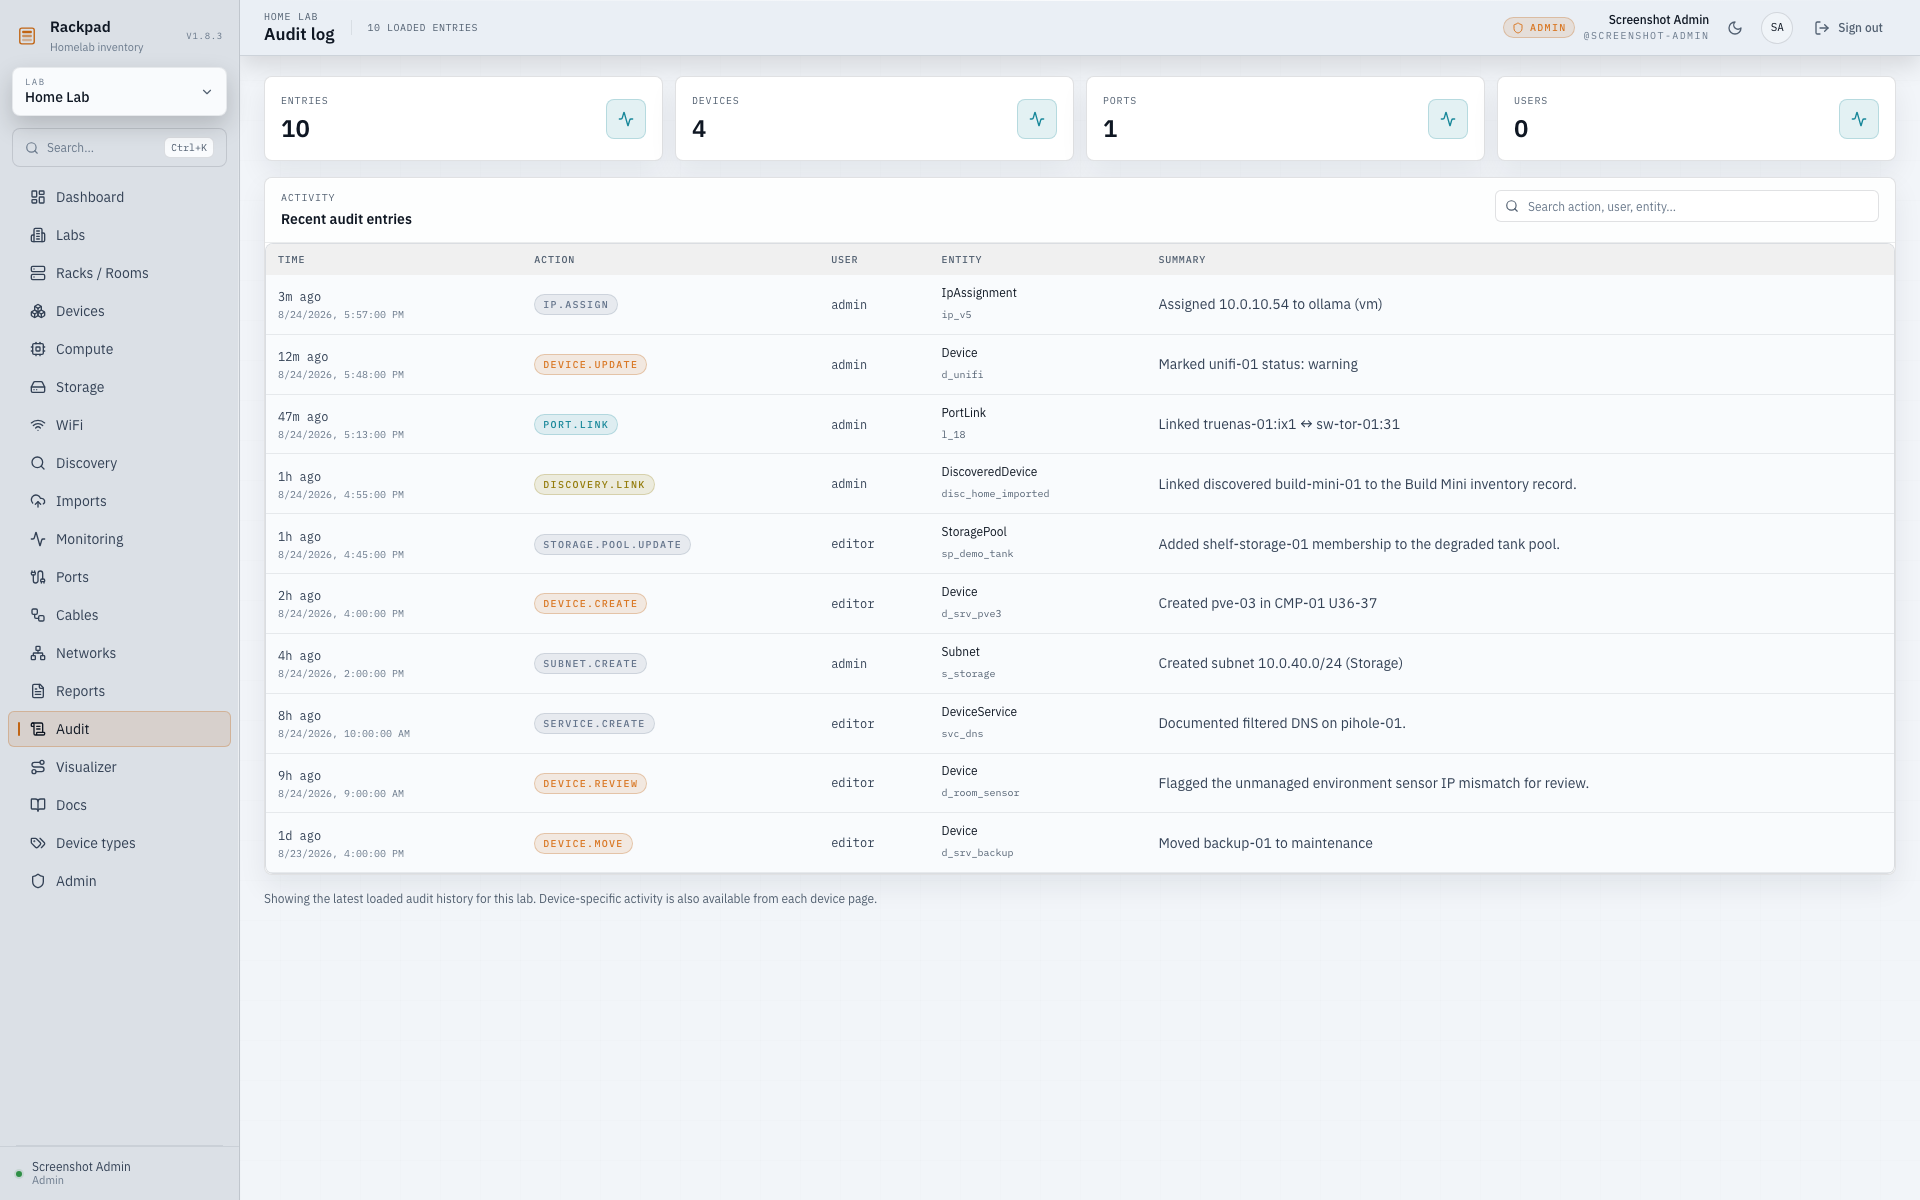The image size is (1920, 1200).
Task: Open Devices via its cube icon
Action: 38,311
